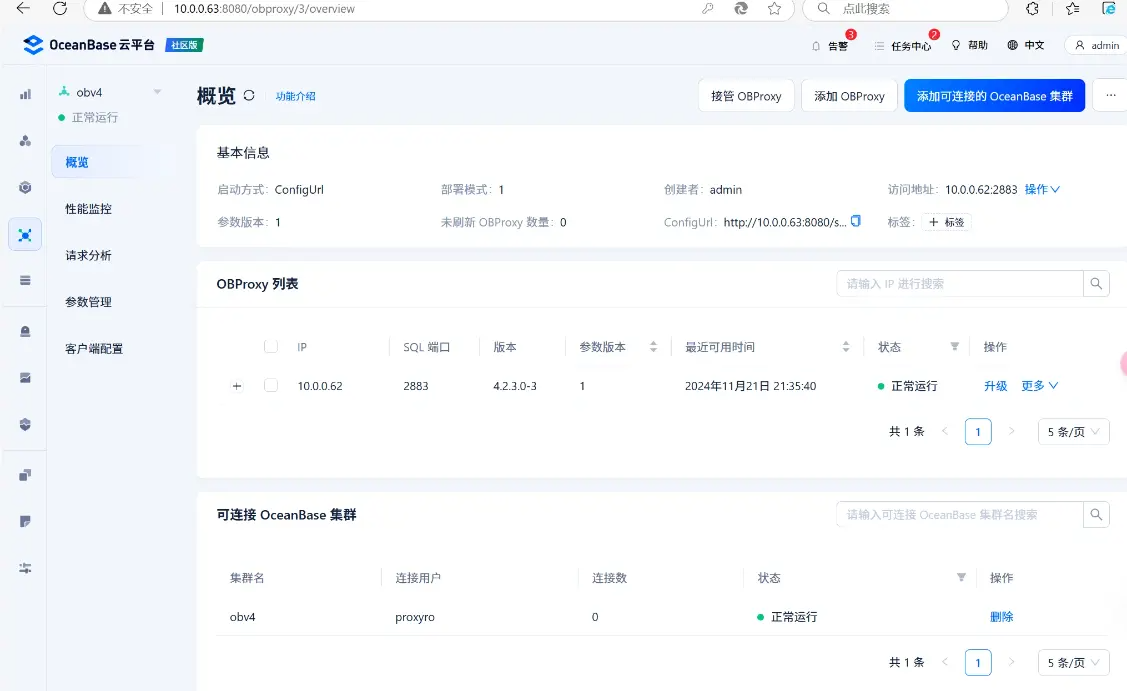Select the dashboard icon in the left rail
This screenshot has width=1127, height=691.
25,94
